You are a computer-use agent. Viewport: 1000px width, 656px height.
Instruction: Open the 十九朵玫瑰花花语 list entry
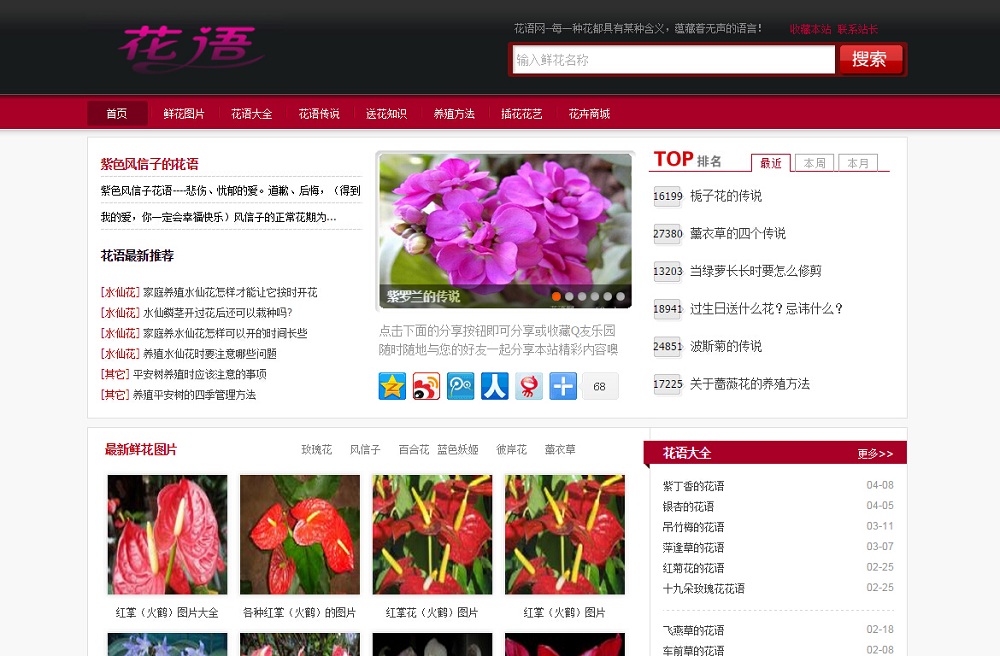703,588
